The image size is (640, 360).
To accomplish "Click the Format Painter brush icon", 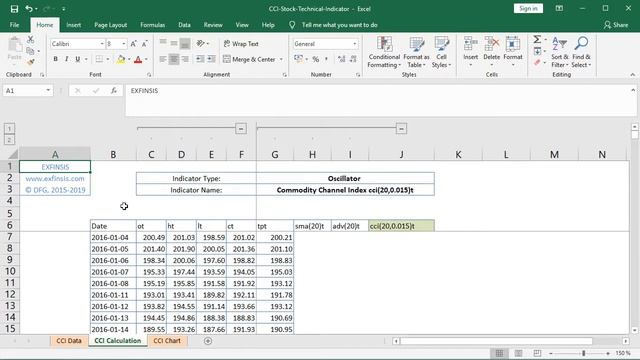I will coord(30,62).
